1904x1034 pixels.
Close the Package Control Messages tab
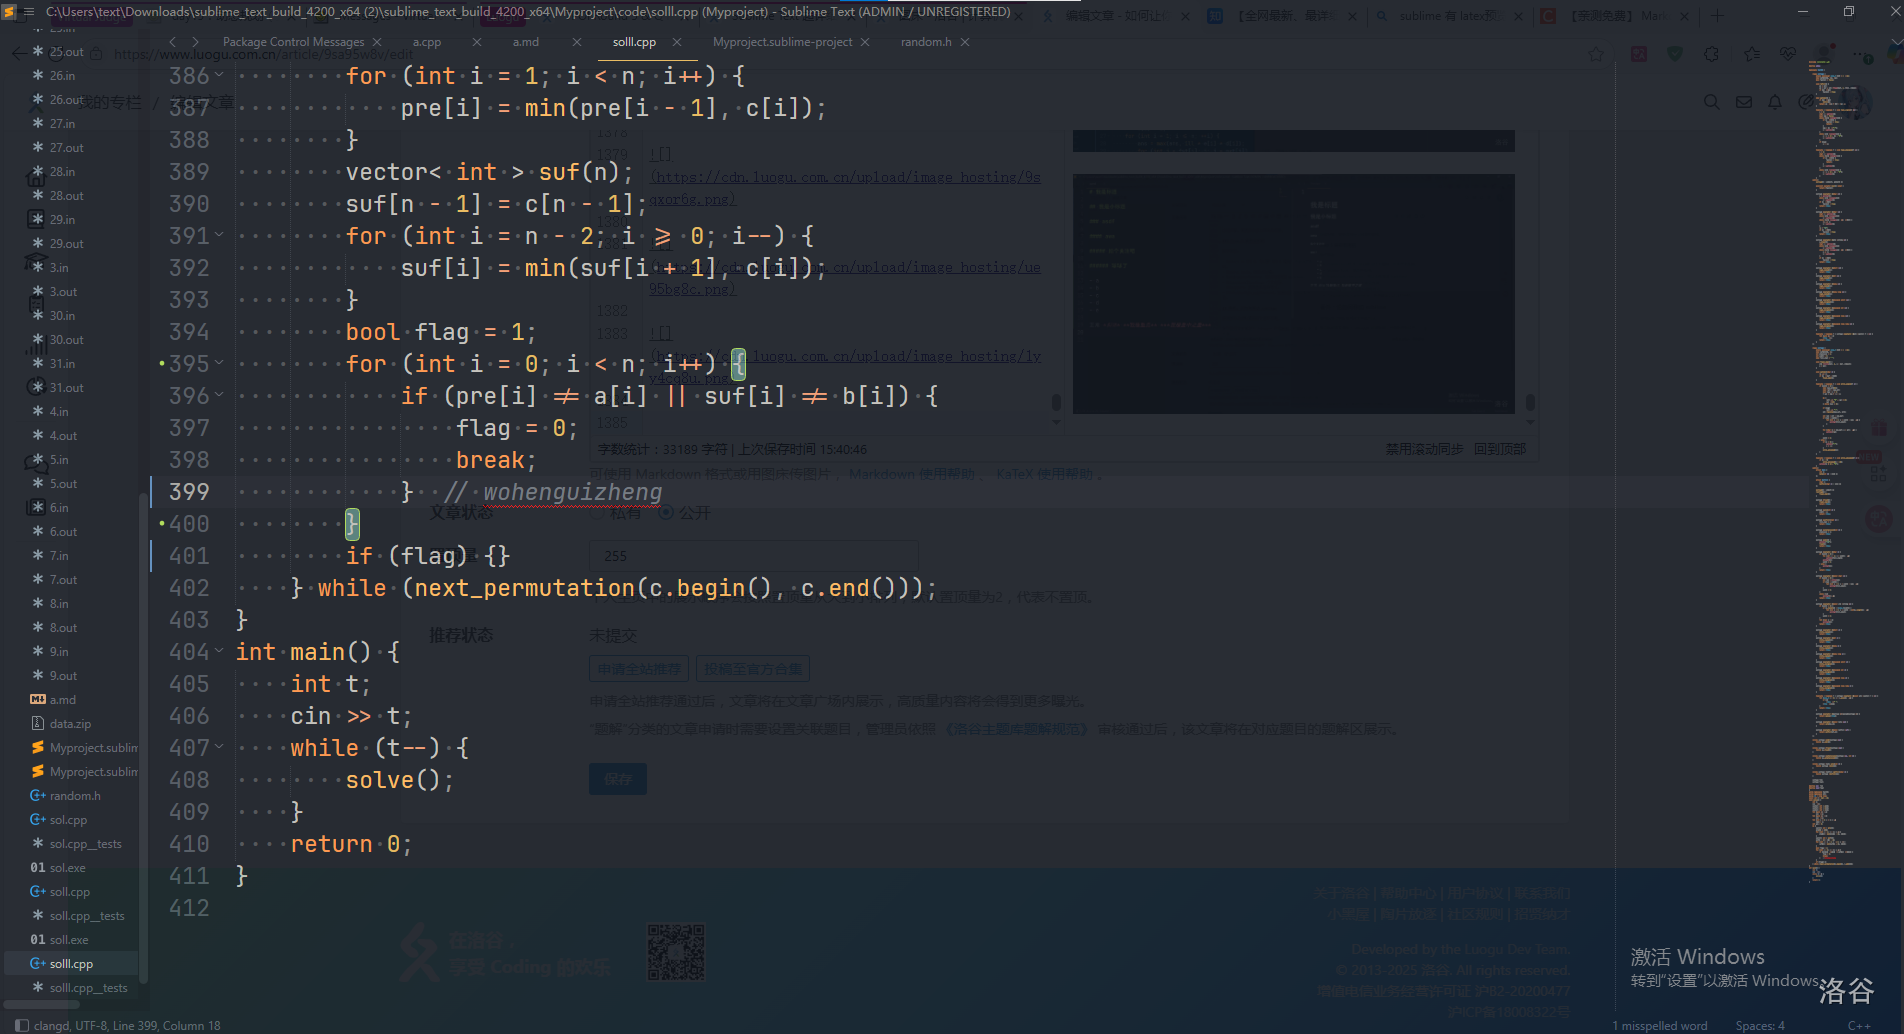[x=377, y=42]
